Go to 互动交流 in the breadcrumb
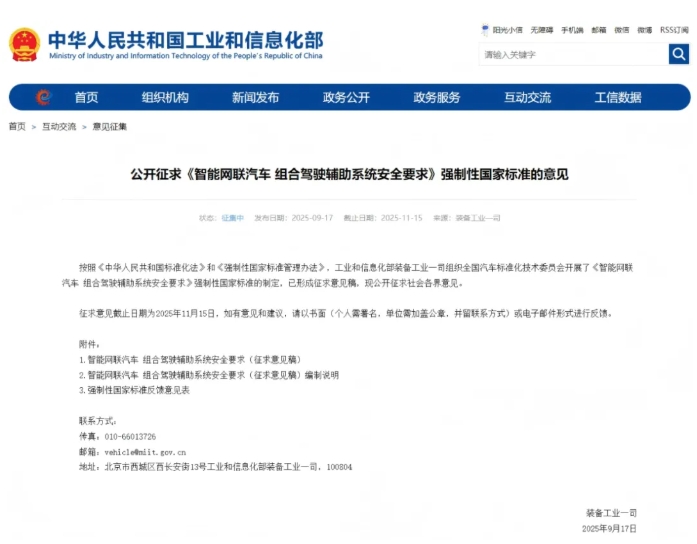697x544 pixels. click(x=59, y=127)
